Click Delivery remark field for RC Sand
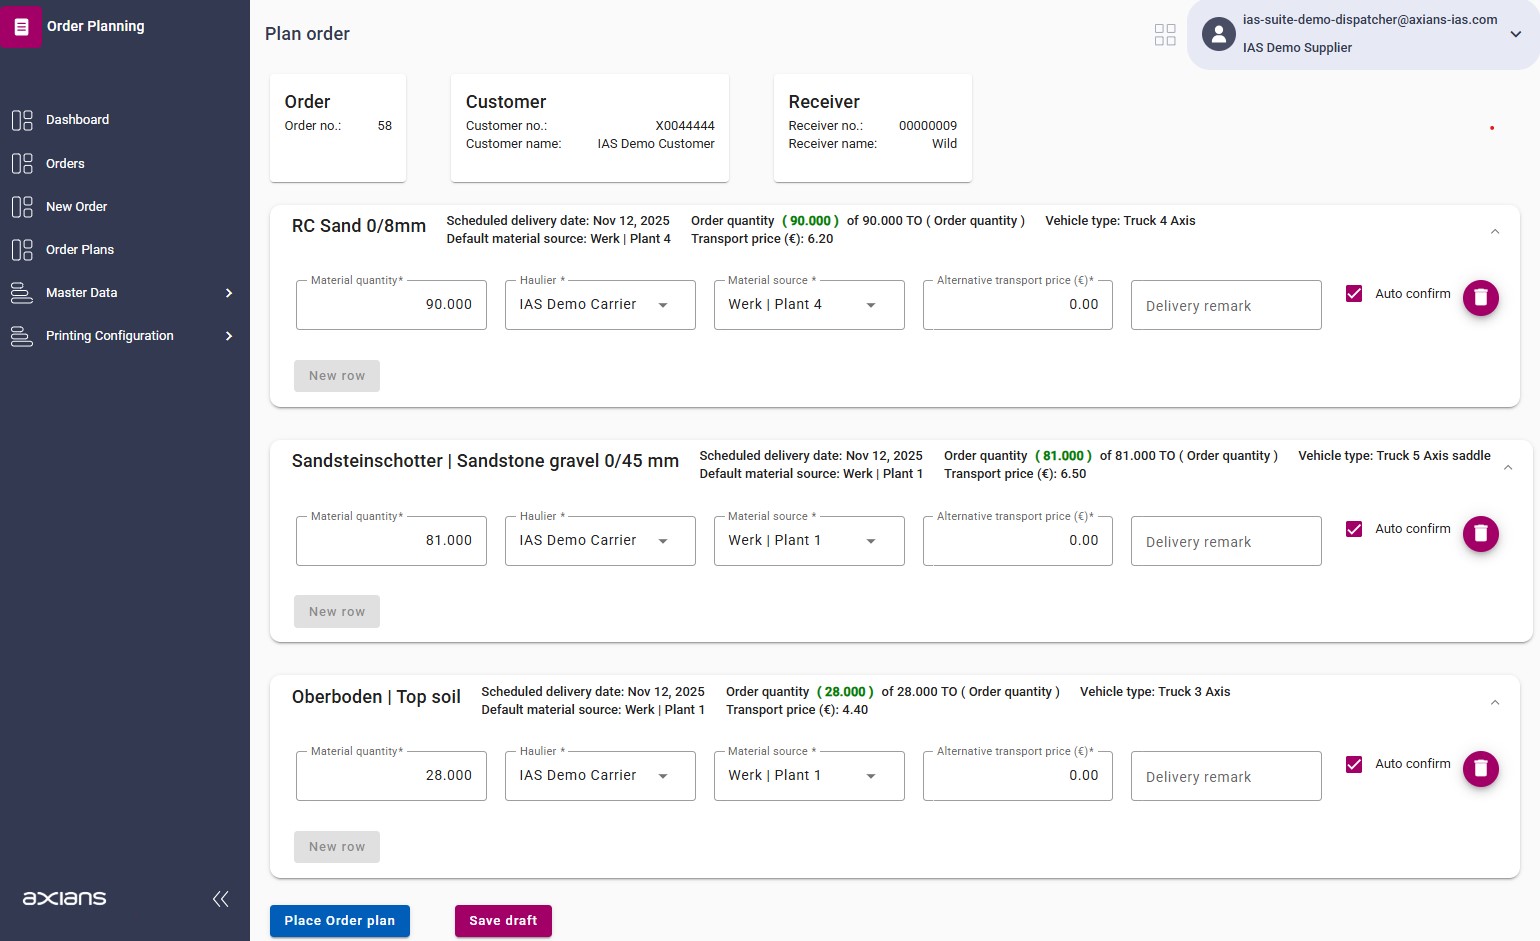1540x941 pixels. point(1225,306)
